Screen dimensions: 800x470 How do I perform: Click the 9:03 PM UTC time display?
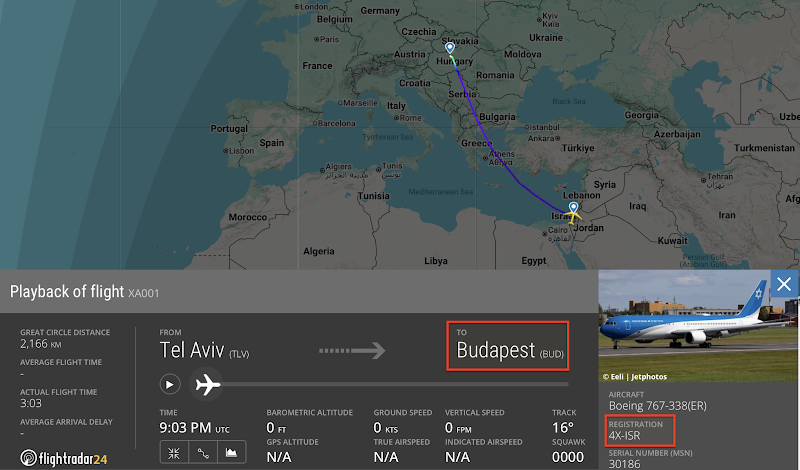tap(196, 427)
